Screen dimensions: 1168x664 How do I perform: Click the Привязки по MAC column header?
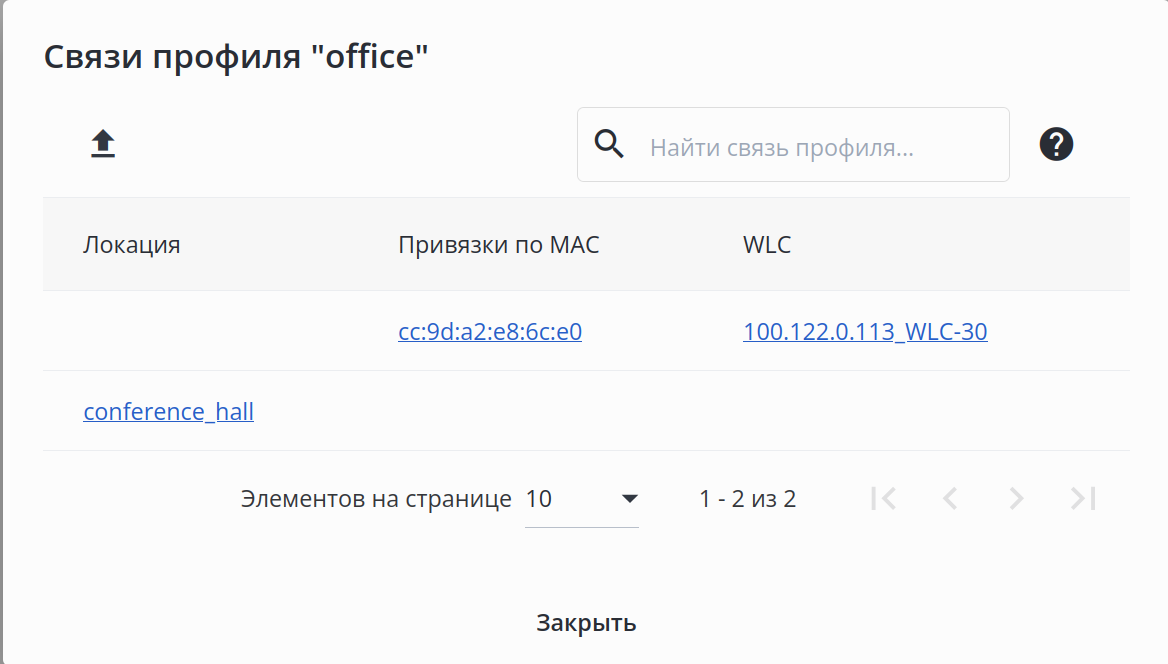pos(498,245)
